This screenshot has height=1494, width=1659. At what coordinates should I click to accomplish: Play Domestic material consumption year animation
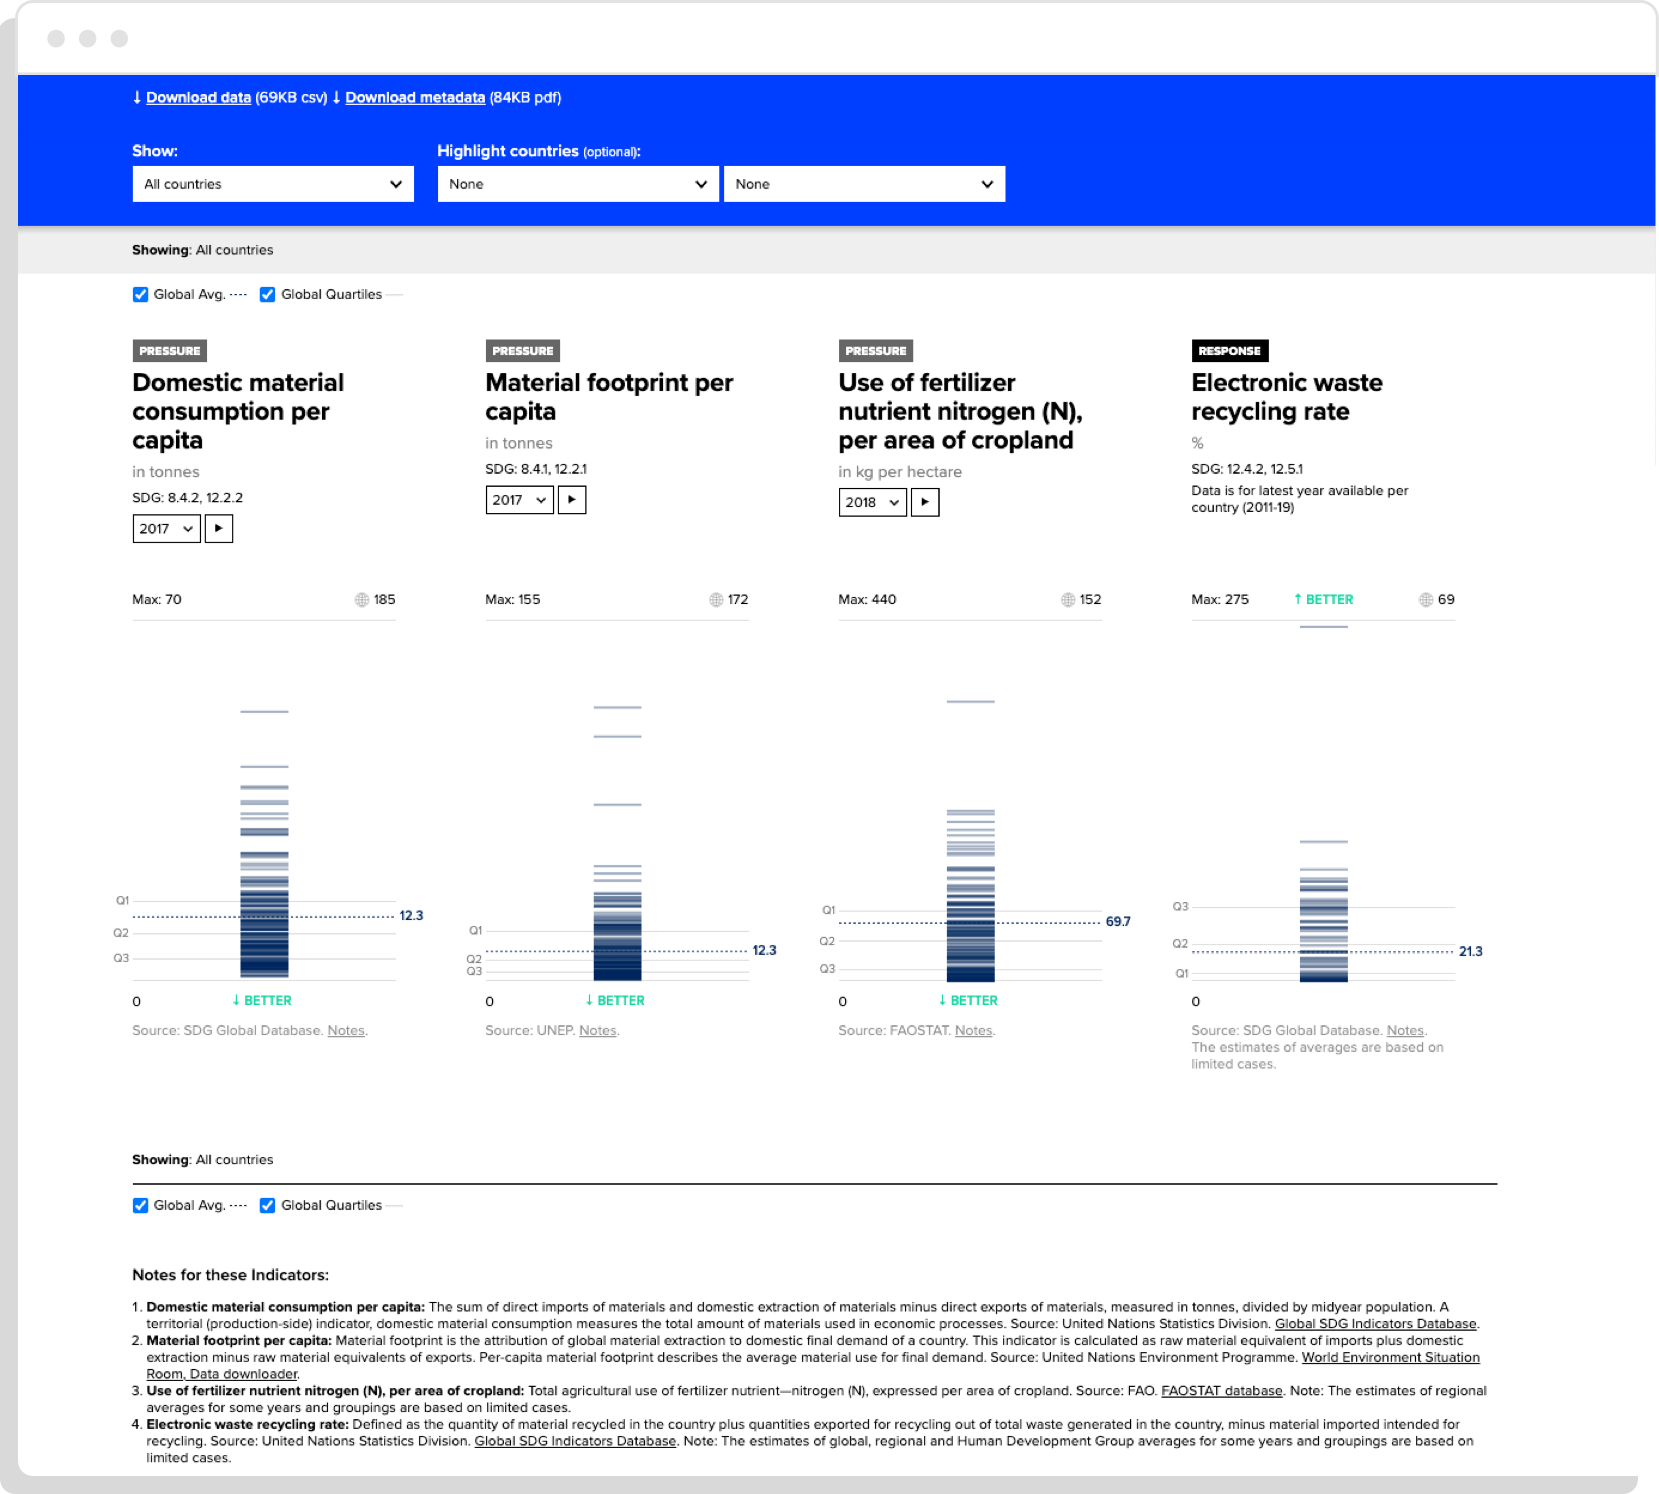click(218, 528)
